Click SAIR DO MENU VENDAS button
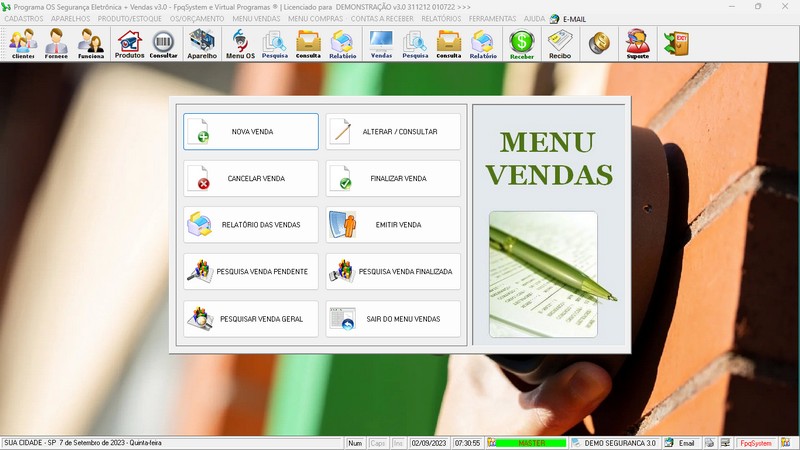800x450 pixels. point(393,319)
